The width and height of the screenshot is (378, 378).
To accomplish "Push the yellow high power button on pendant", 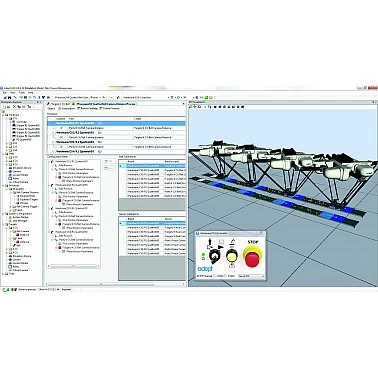I will coord(231,256).
